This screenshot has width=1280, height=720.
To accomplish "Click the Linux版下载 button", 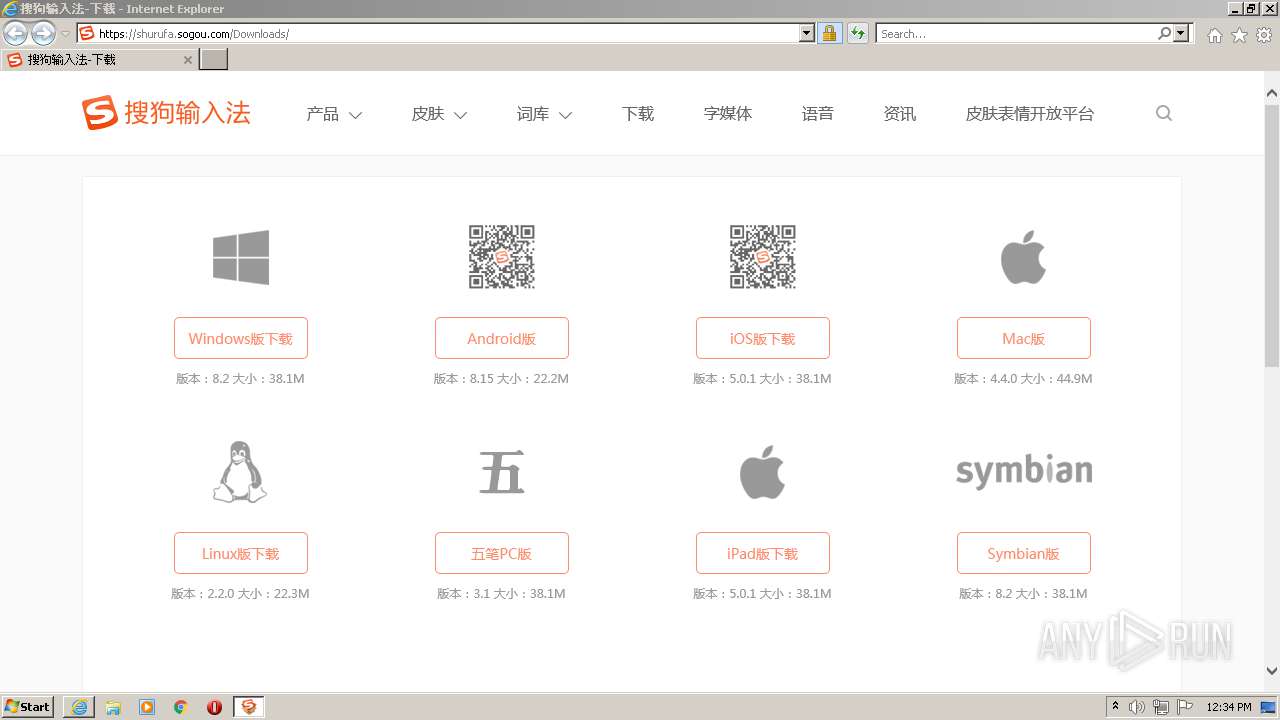I will tap(241, 553).
